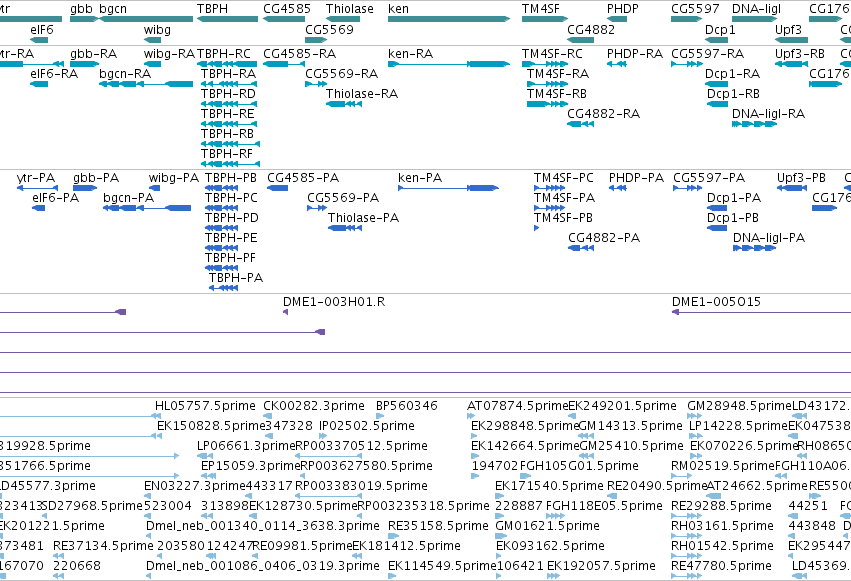Select the Thiolase-PA protein
851x581 pixels.
(x=345, y=228)
